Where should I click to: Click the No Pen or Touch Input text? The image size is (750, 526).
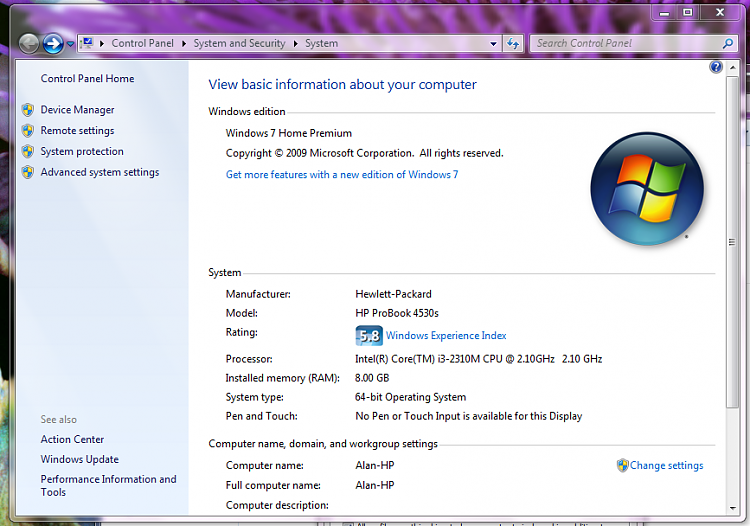[469, 416]
